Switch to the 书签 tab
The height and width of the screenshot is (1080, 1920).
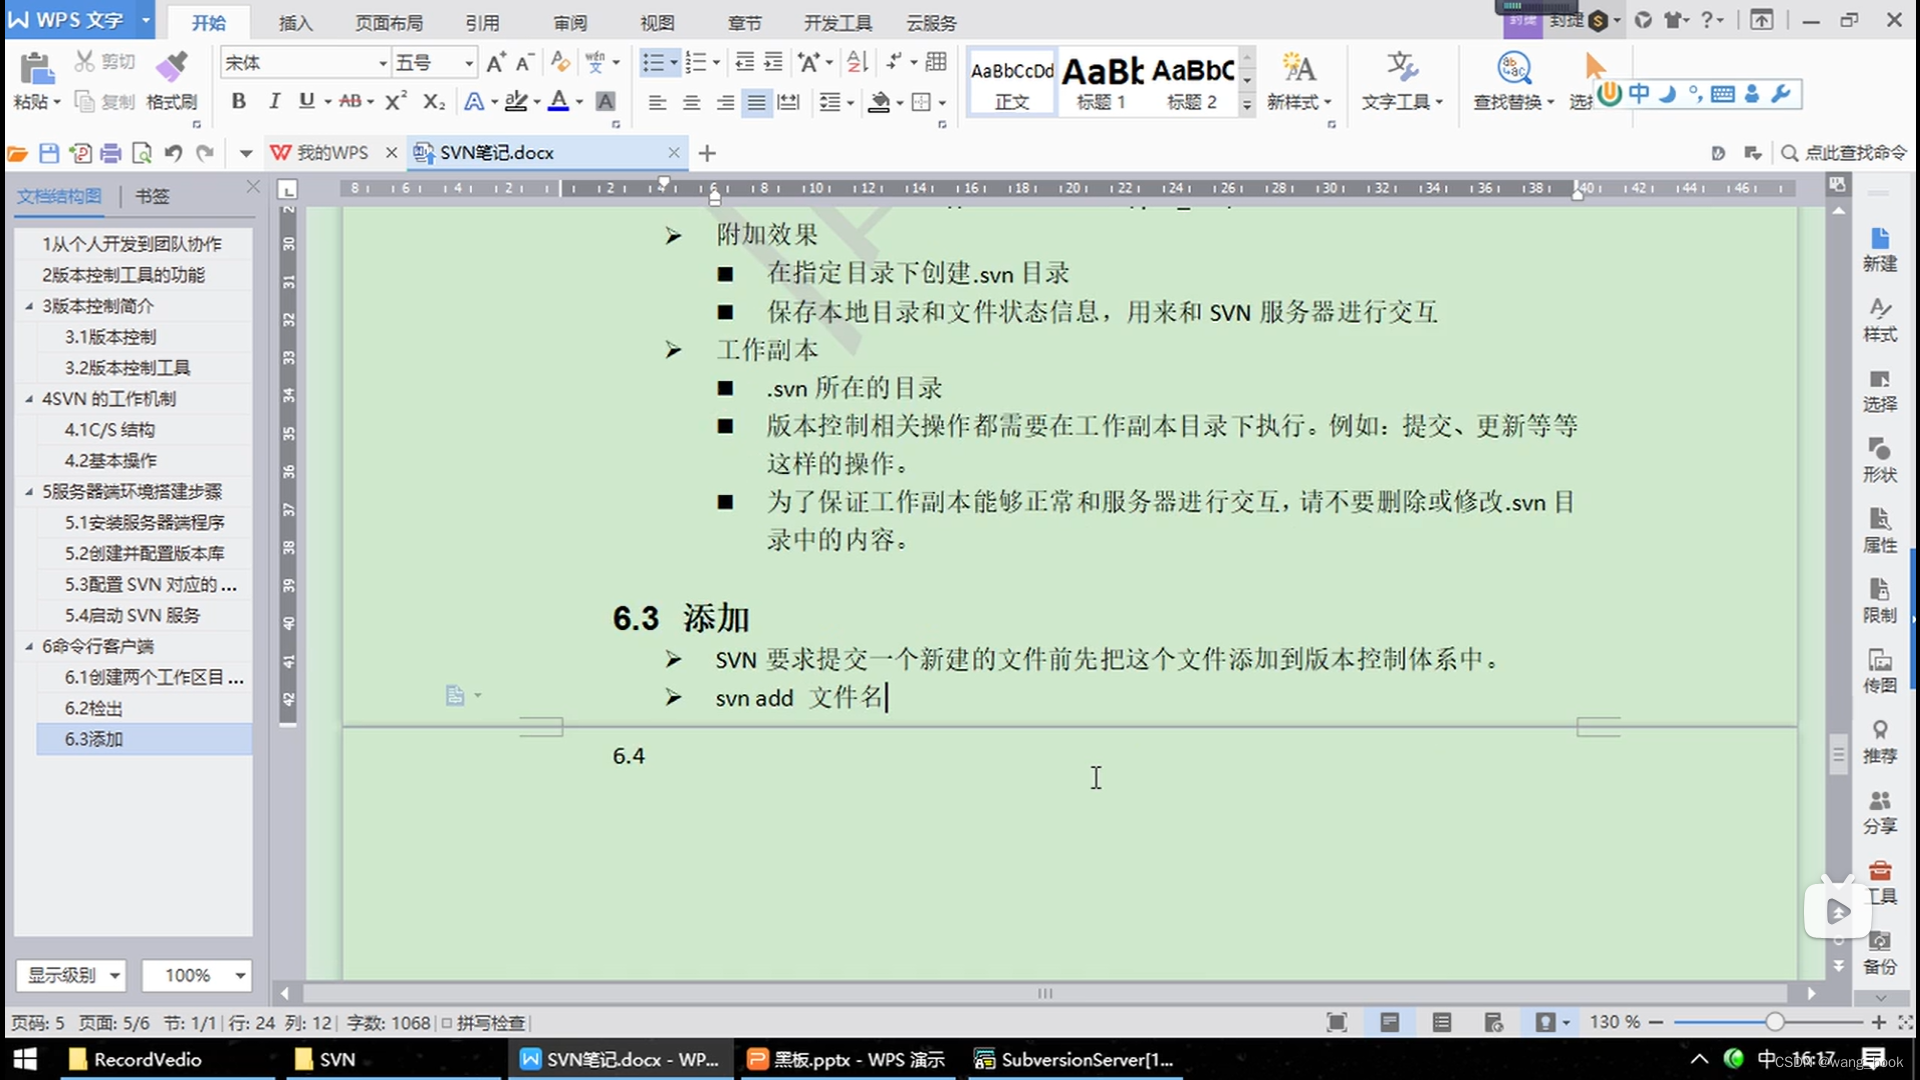pyautogui.click(x=152, y=196)
